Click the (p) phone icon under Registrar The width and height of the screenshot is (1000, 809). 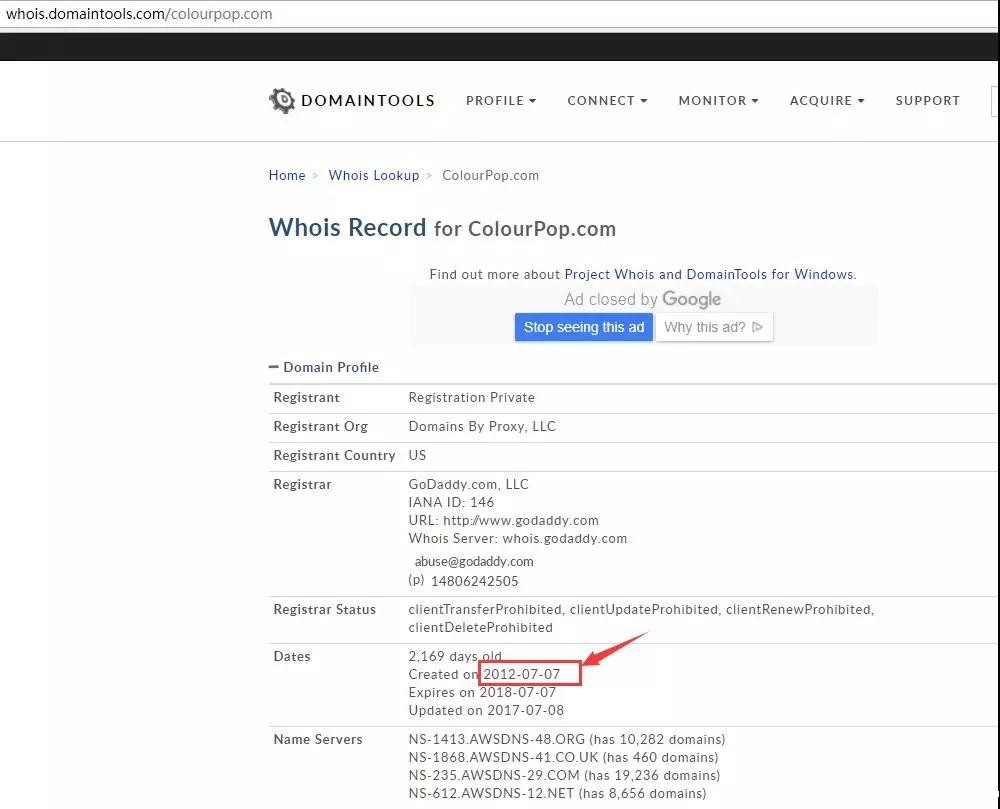coord(416,580)
